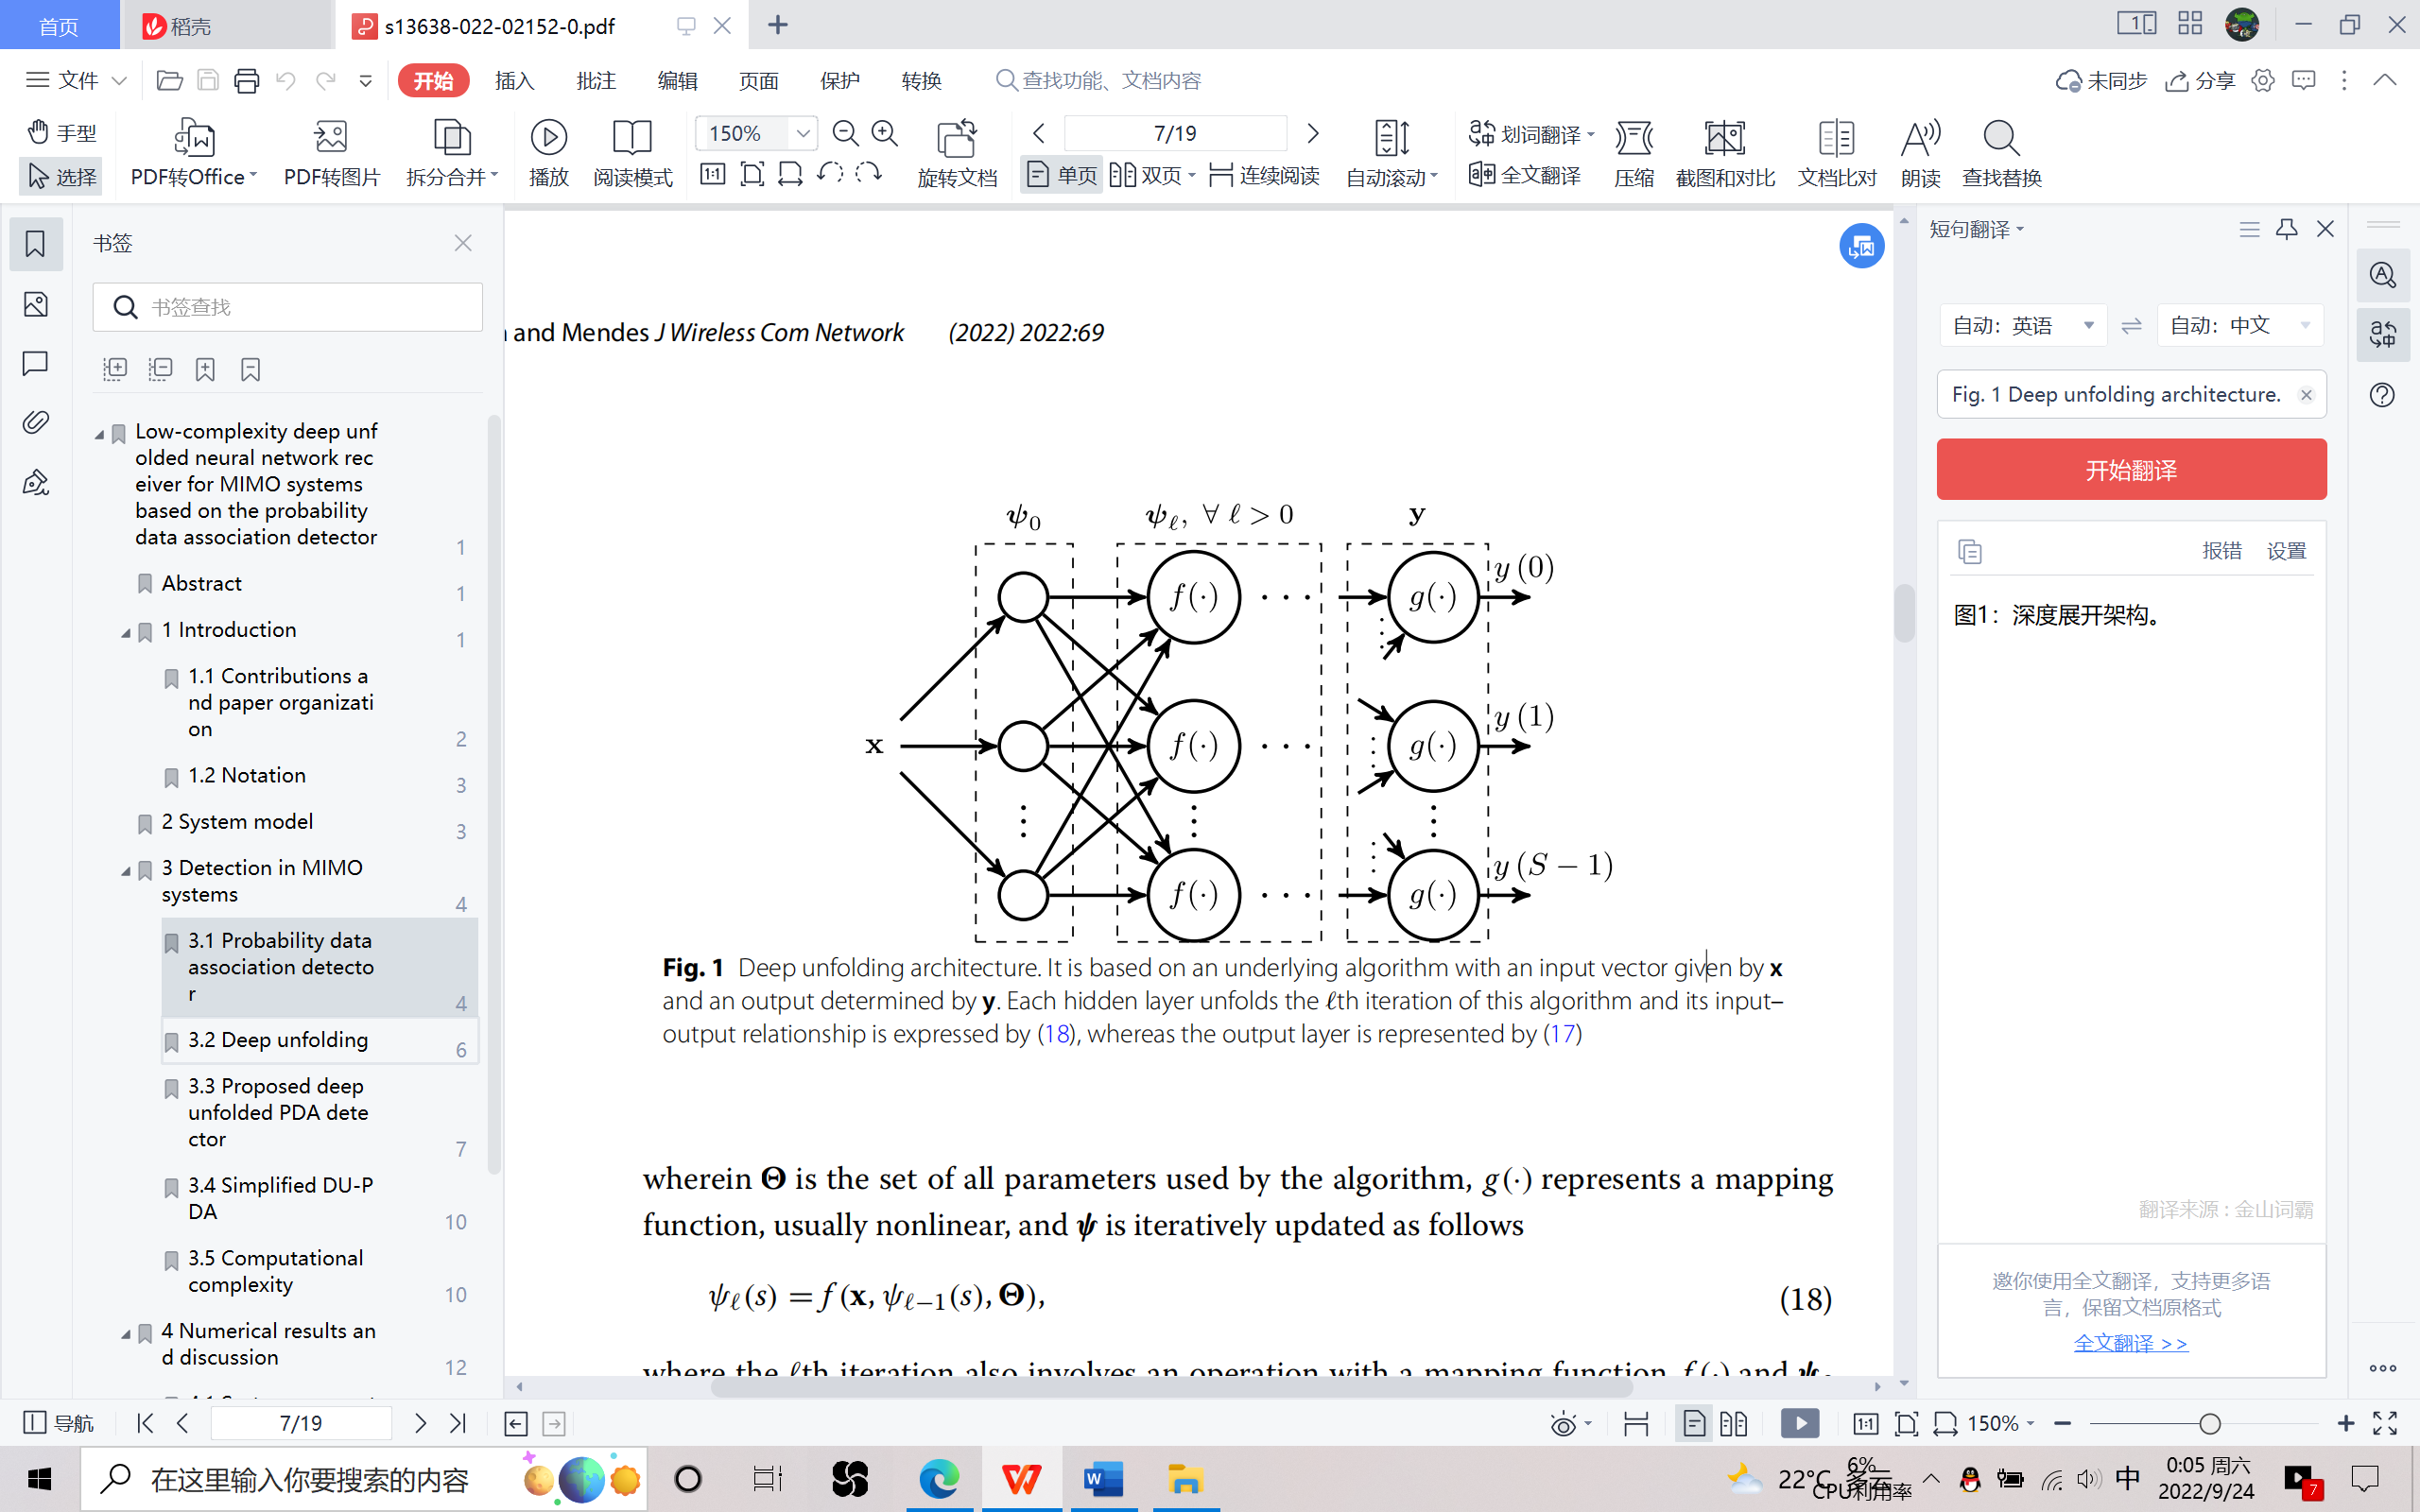Click 压缩 compress tool
The height and width of the screenshot is (1512, 2420).
pyautogui.click(x=1634, y=153)
